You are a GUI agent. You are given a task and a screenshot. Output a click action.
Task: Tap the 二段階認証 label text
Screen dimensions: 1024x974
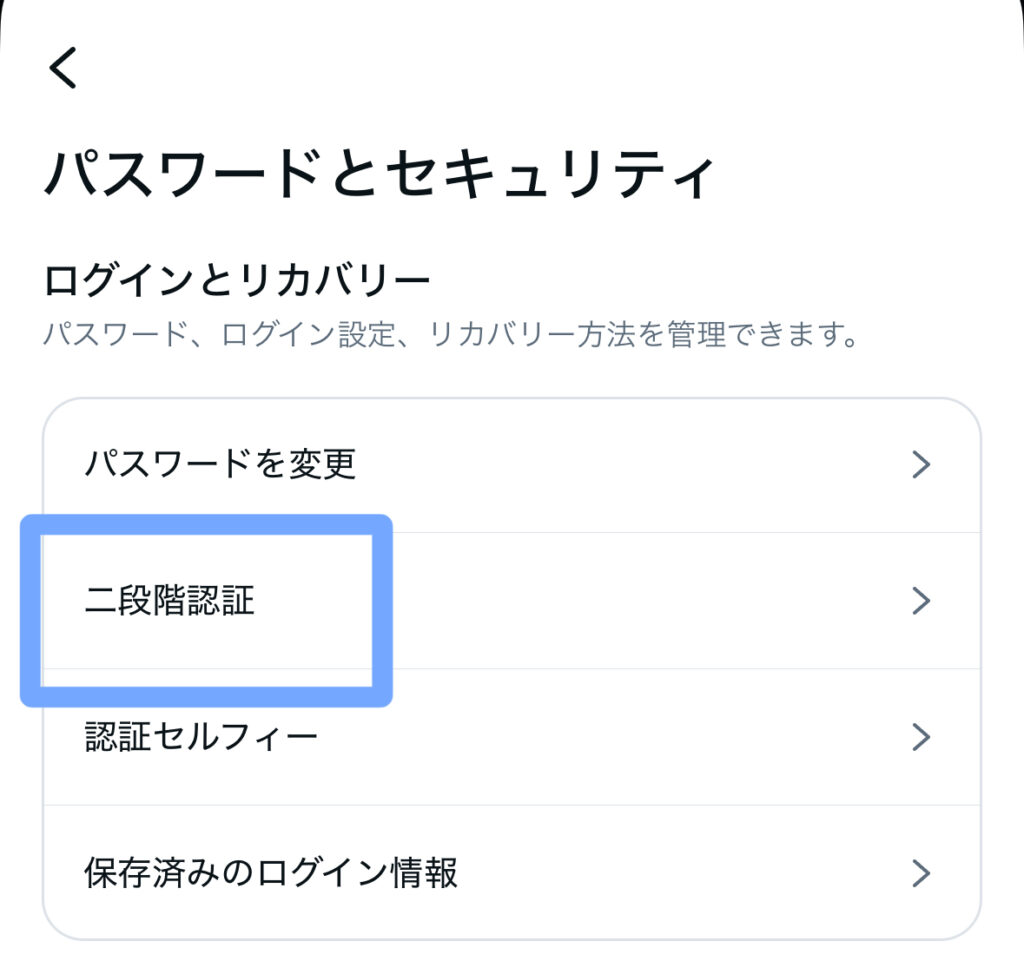170,600
